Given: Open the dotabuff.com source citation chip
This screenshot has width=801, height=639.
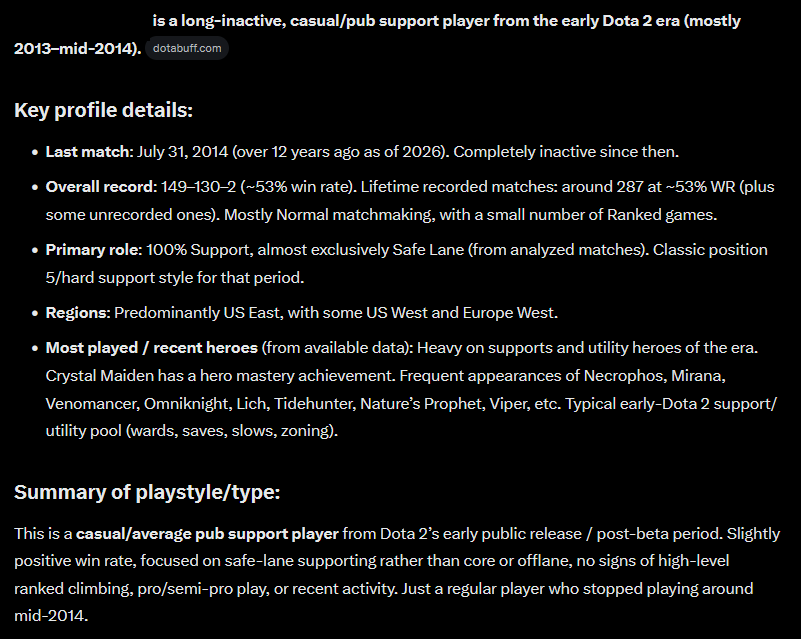Looking at the screenshot, I should point(187,49).
